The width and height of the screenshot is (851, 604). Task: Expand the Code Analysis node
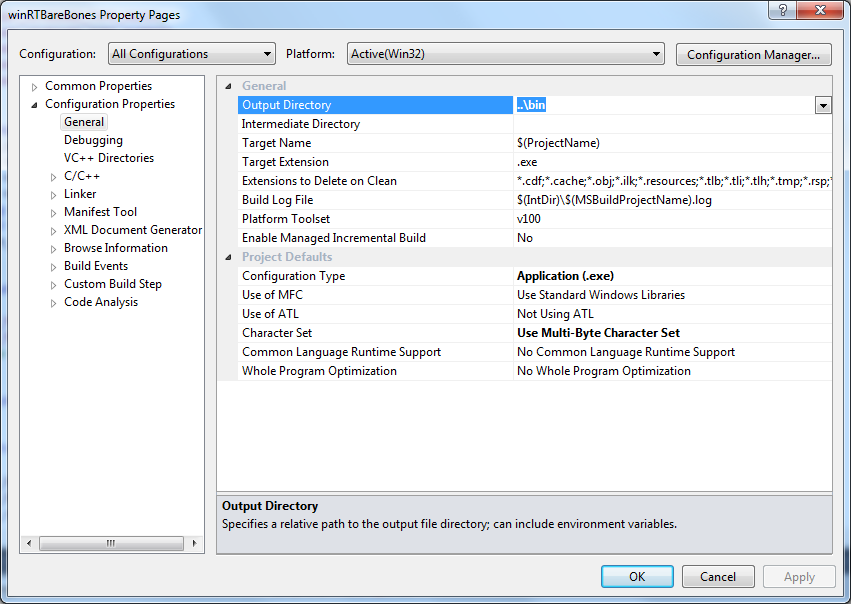pyautogui.click(x=54, y=303)
